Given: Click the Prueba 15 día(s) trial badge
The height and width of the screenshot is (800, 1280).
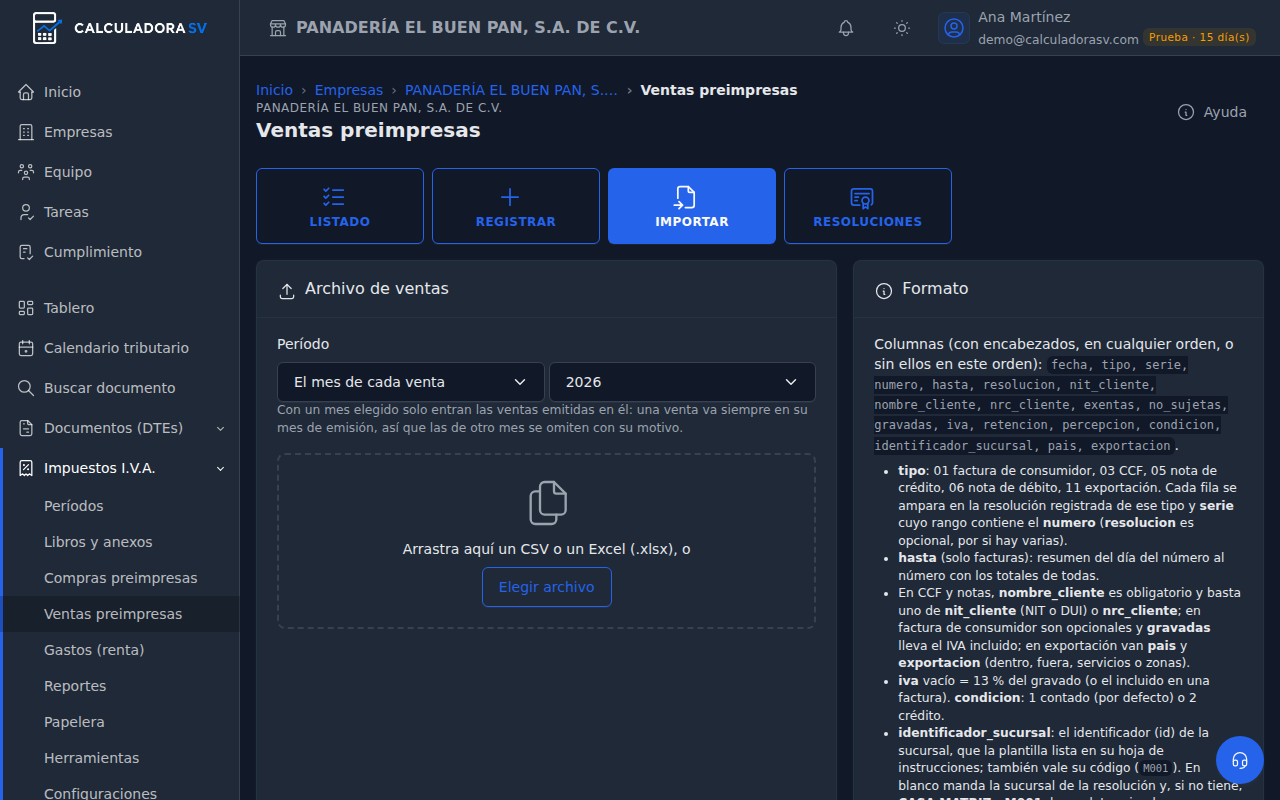Looking at the screenshot, I should point(1199,38).
